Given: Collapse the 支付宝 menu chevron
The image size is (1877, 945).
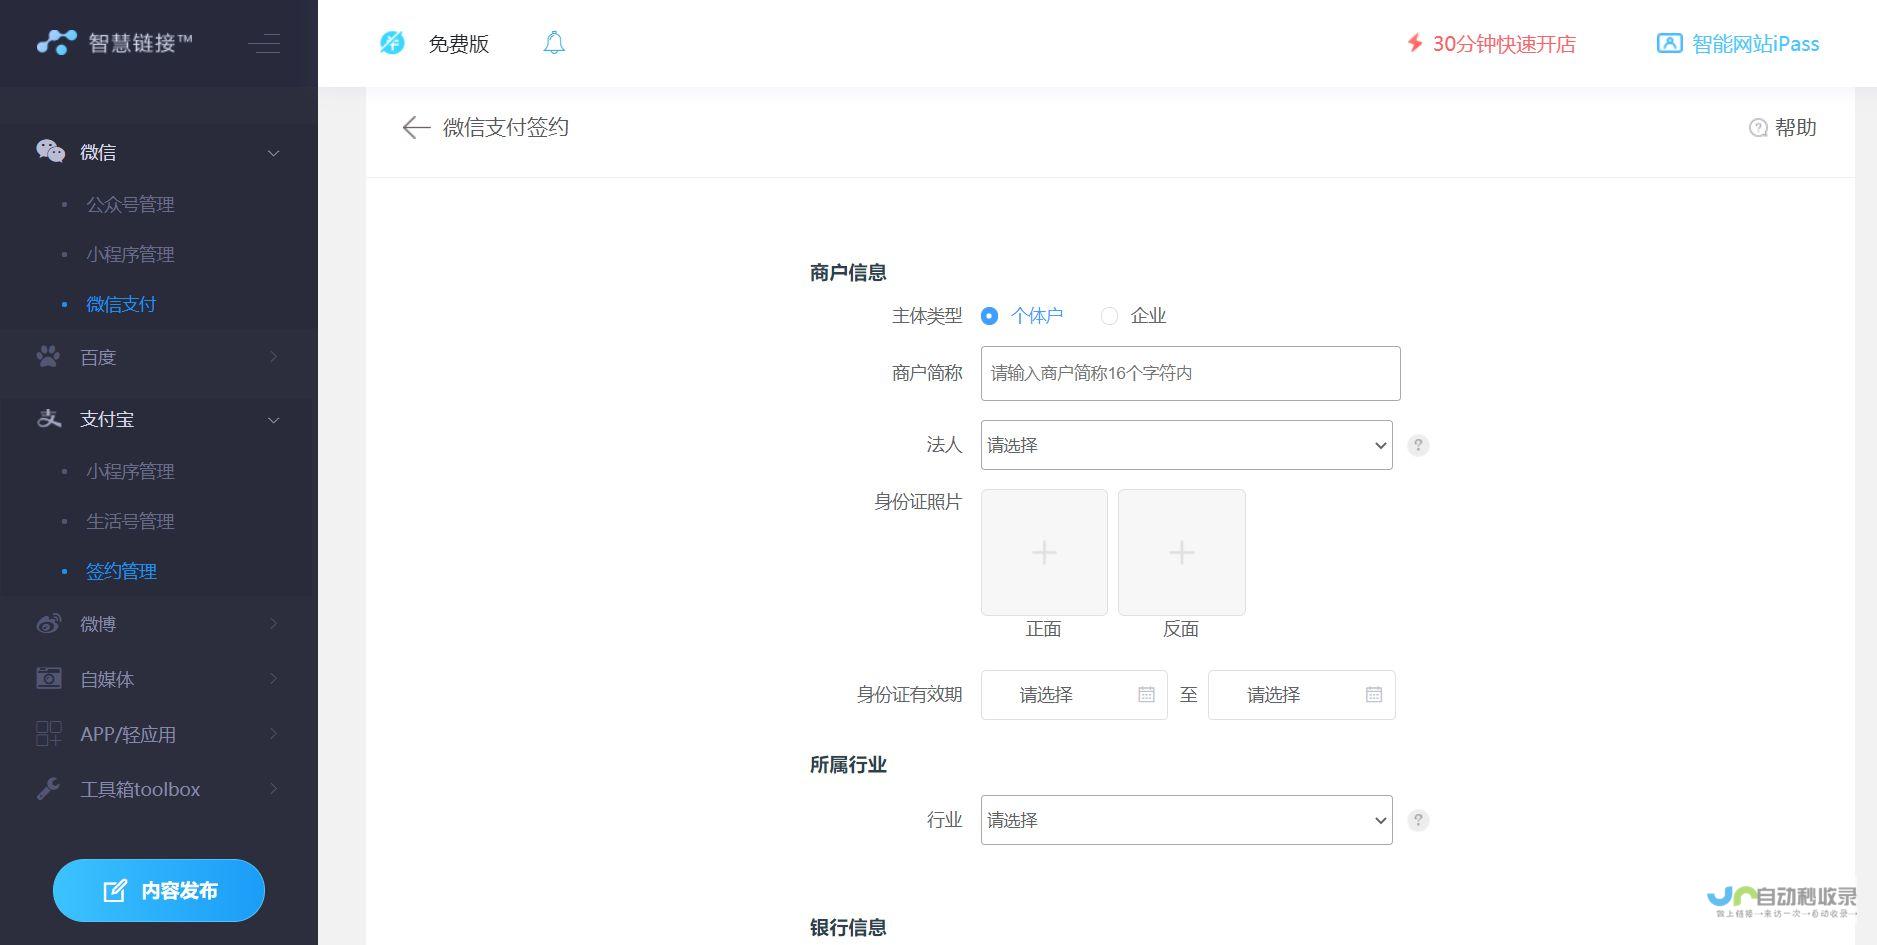Looking at the screenshot, I should [273, 420].
